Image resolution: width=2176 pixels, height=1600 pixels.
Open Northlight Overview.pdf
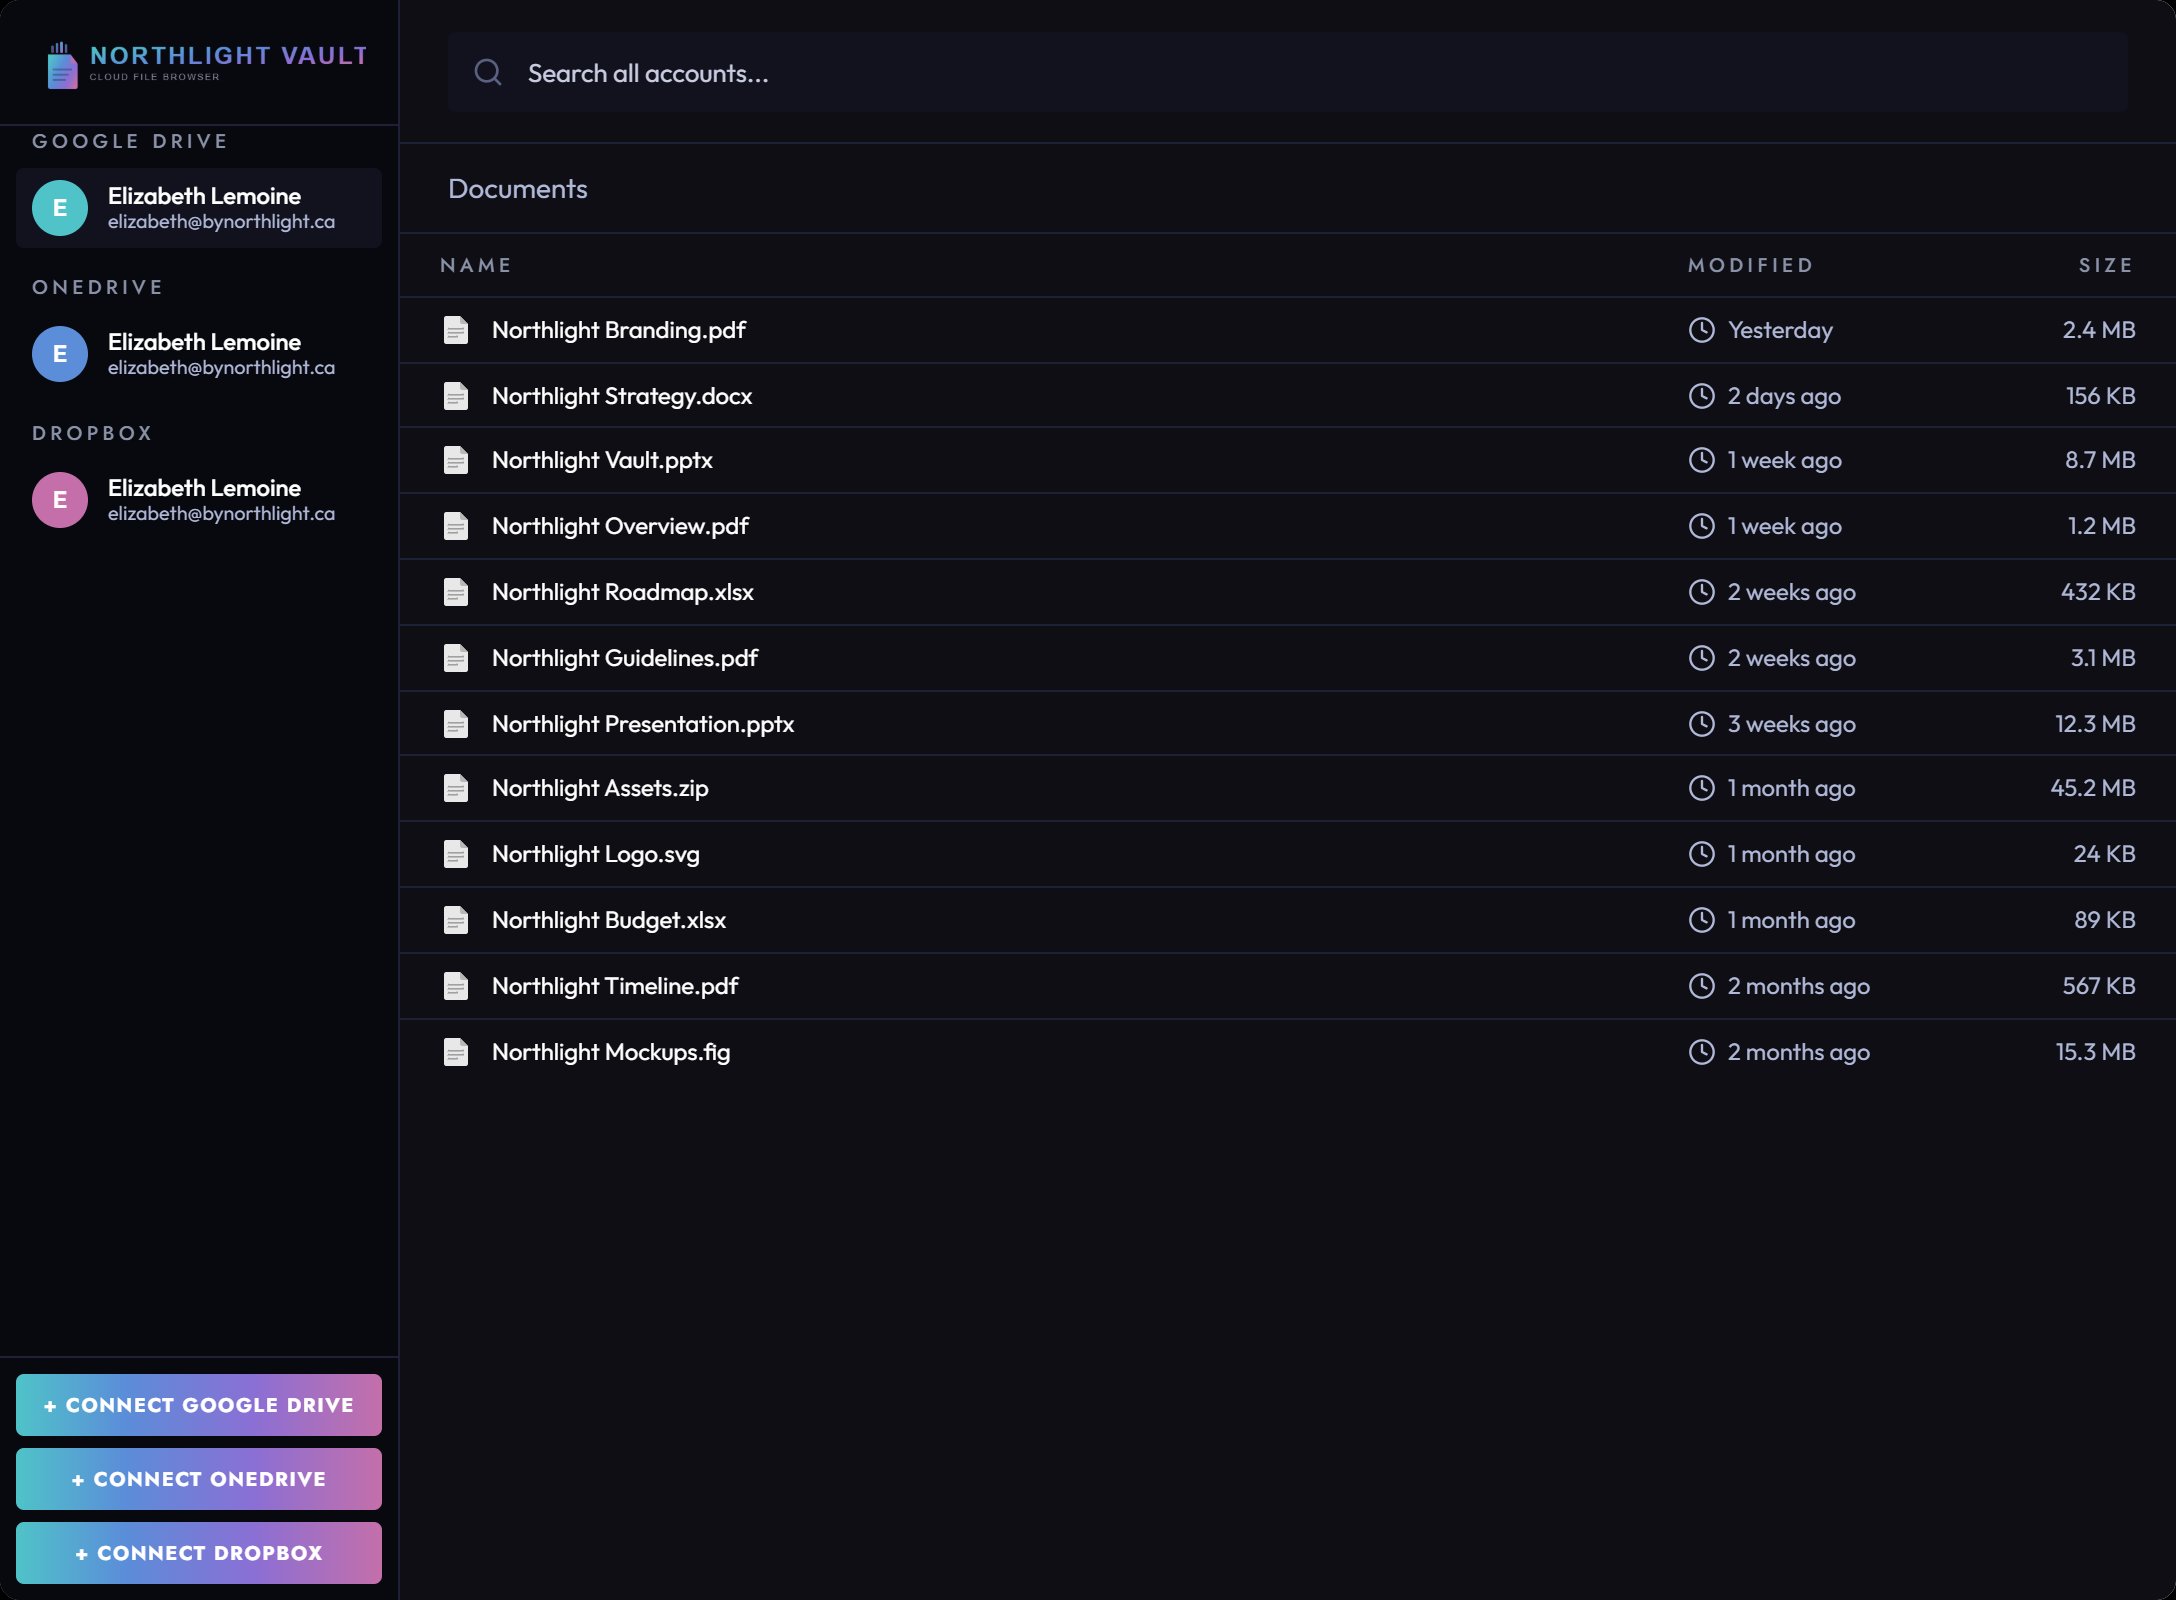pos(620,526)
